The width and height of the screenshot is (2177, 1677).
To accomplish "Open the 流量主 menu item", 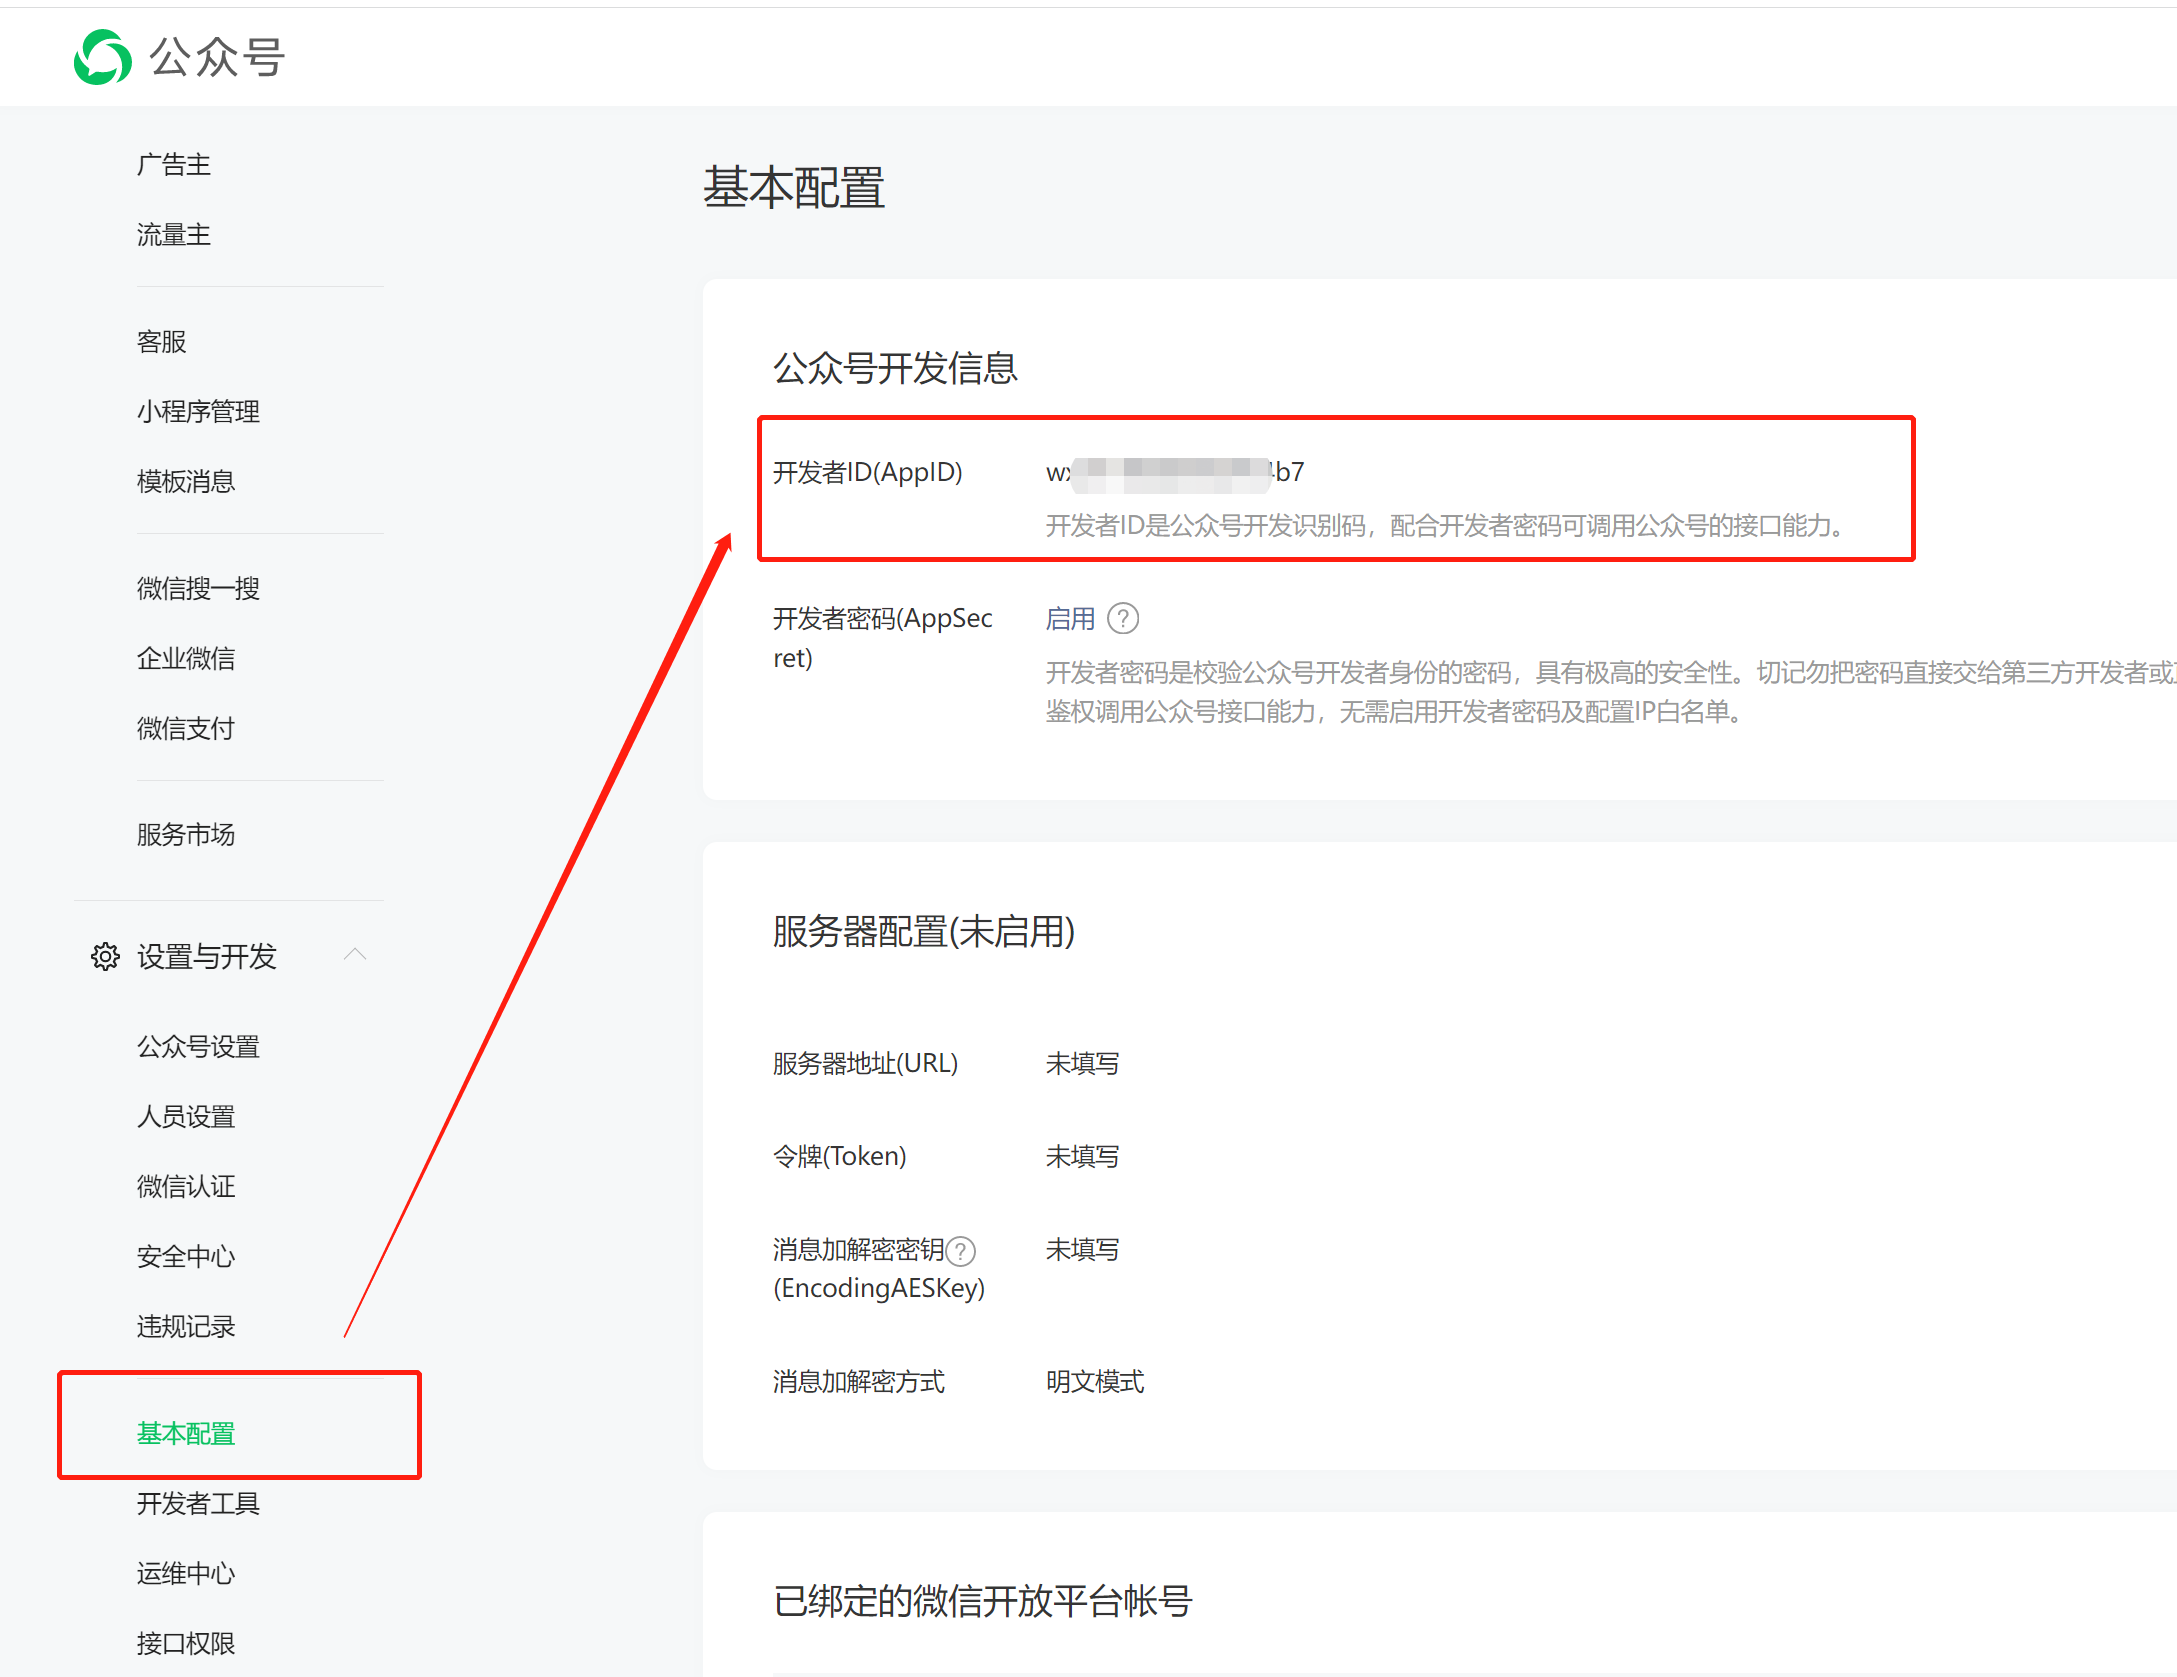I will tap(174, 235).
